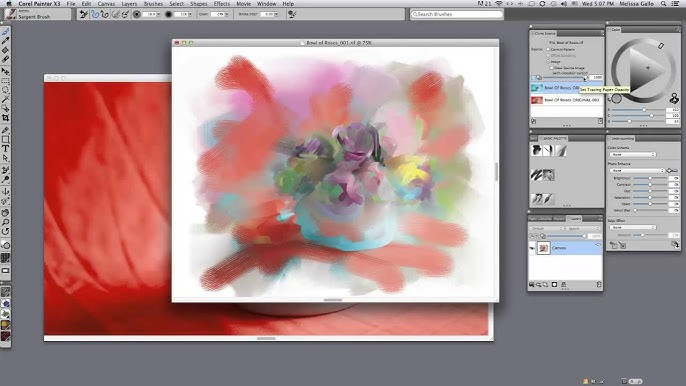Select the Dropper tool in the toolbox

click(x=5, y=41)
